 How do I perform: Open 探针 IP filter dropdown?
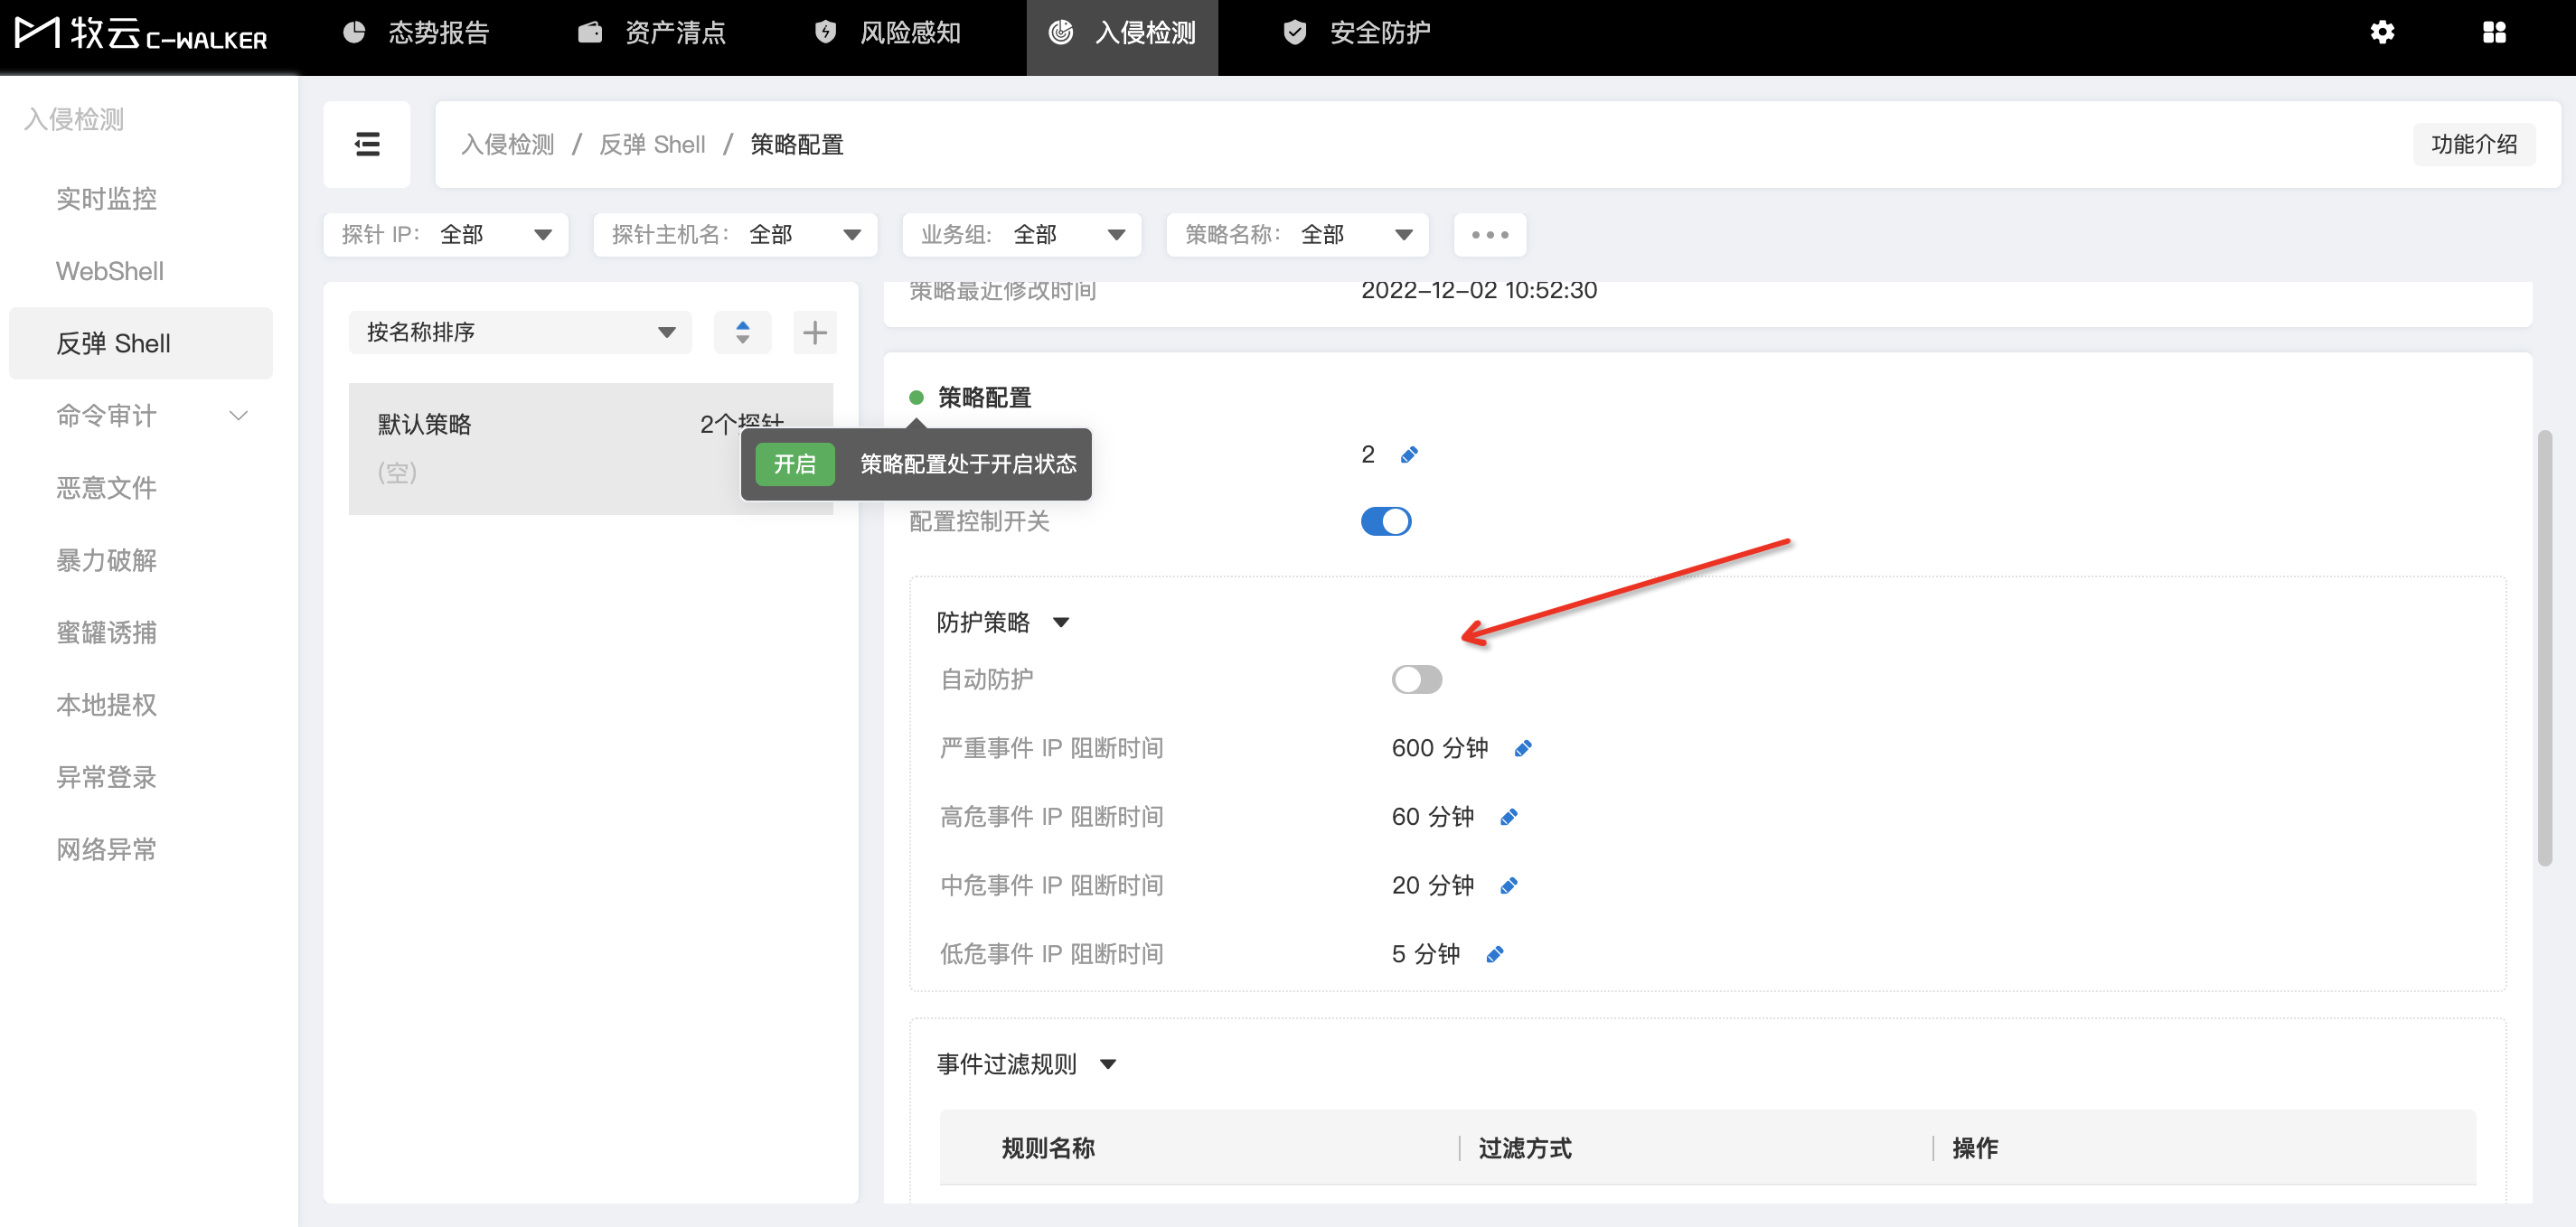point(446,235)
